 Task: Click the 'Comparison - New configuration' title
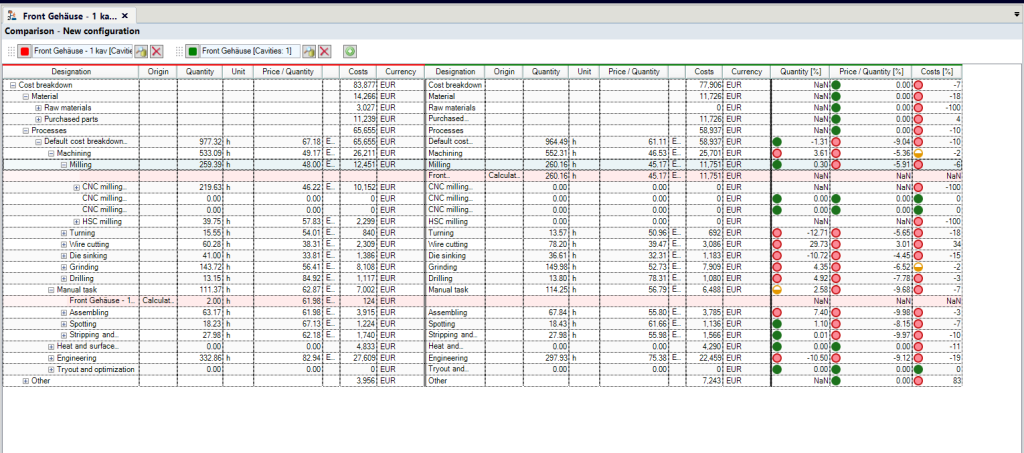(x=72, y=31)
